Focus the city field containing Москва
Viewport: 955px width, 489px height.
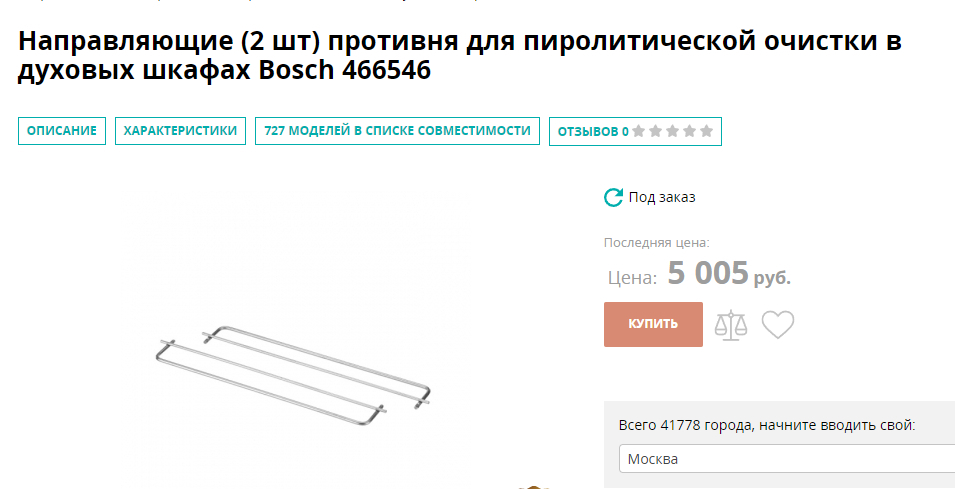tap(787, 459)
